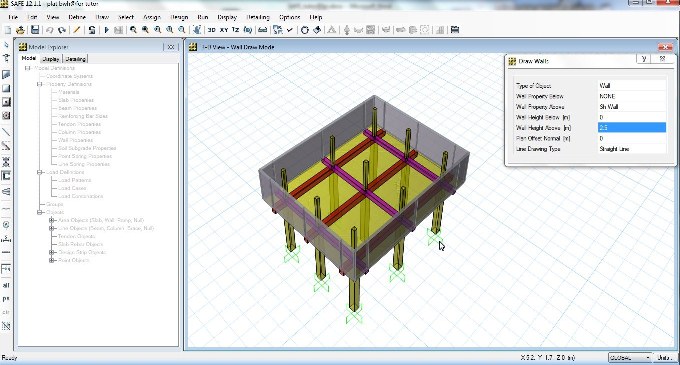Select 'Slab Properties' in the tree
Screen dimensions: 680x365
(76, 100)
